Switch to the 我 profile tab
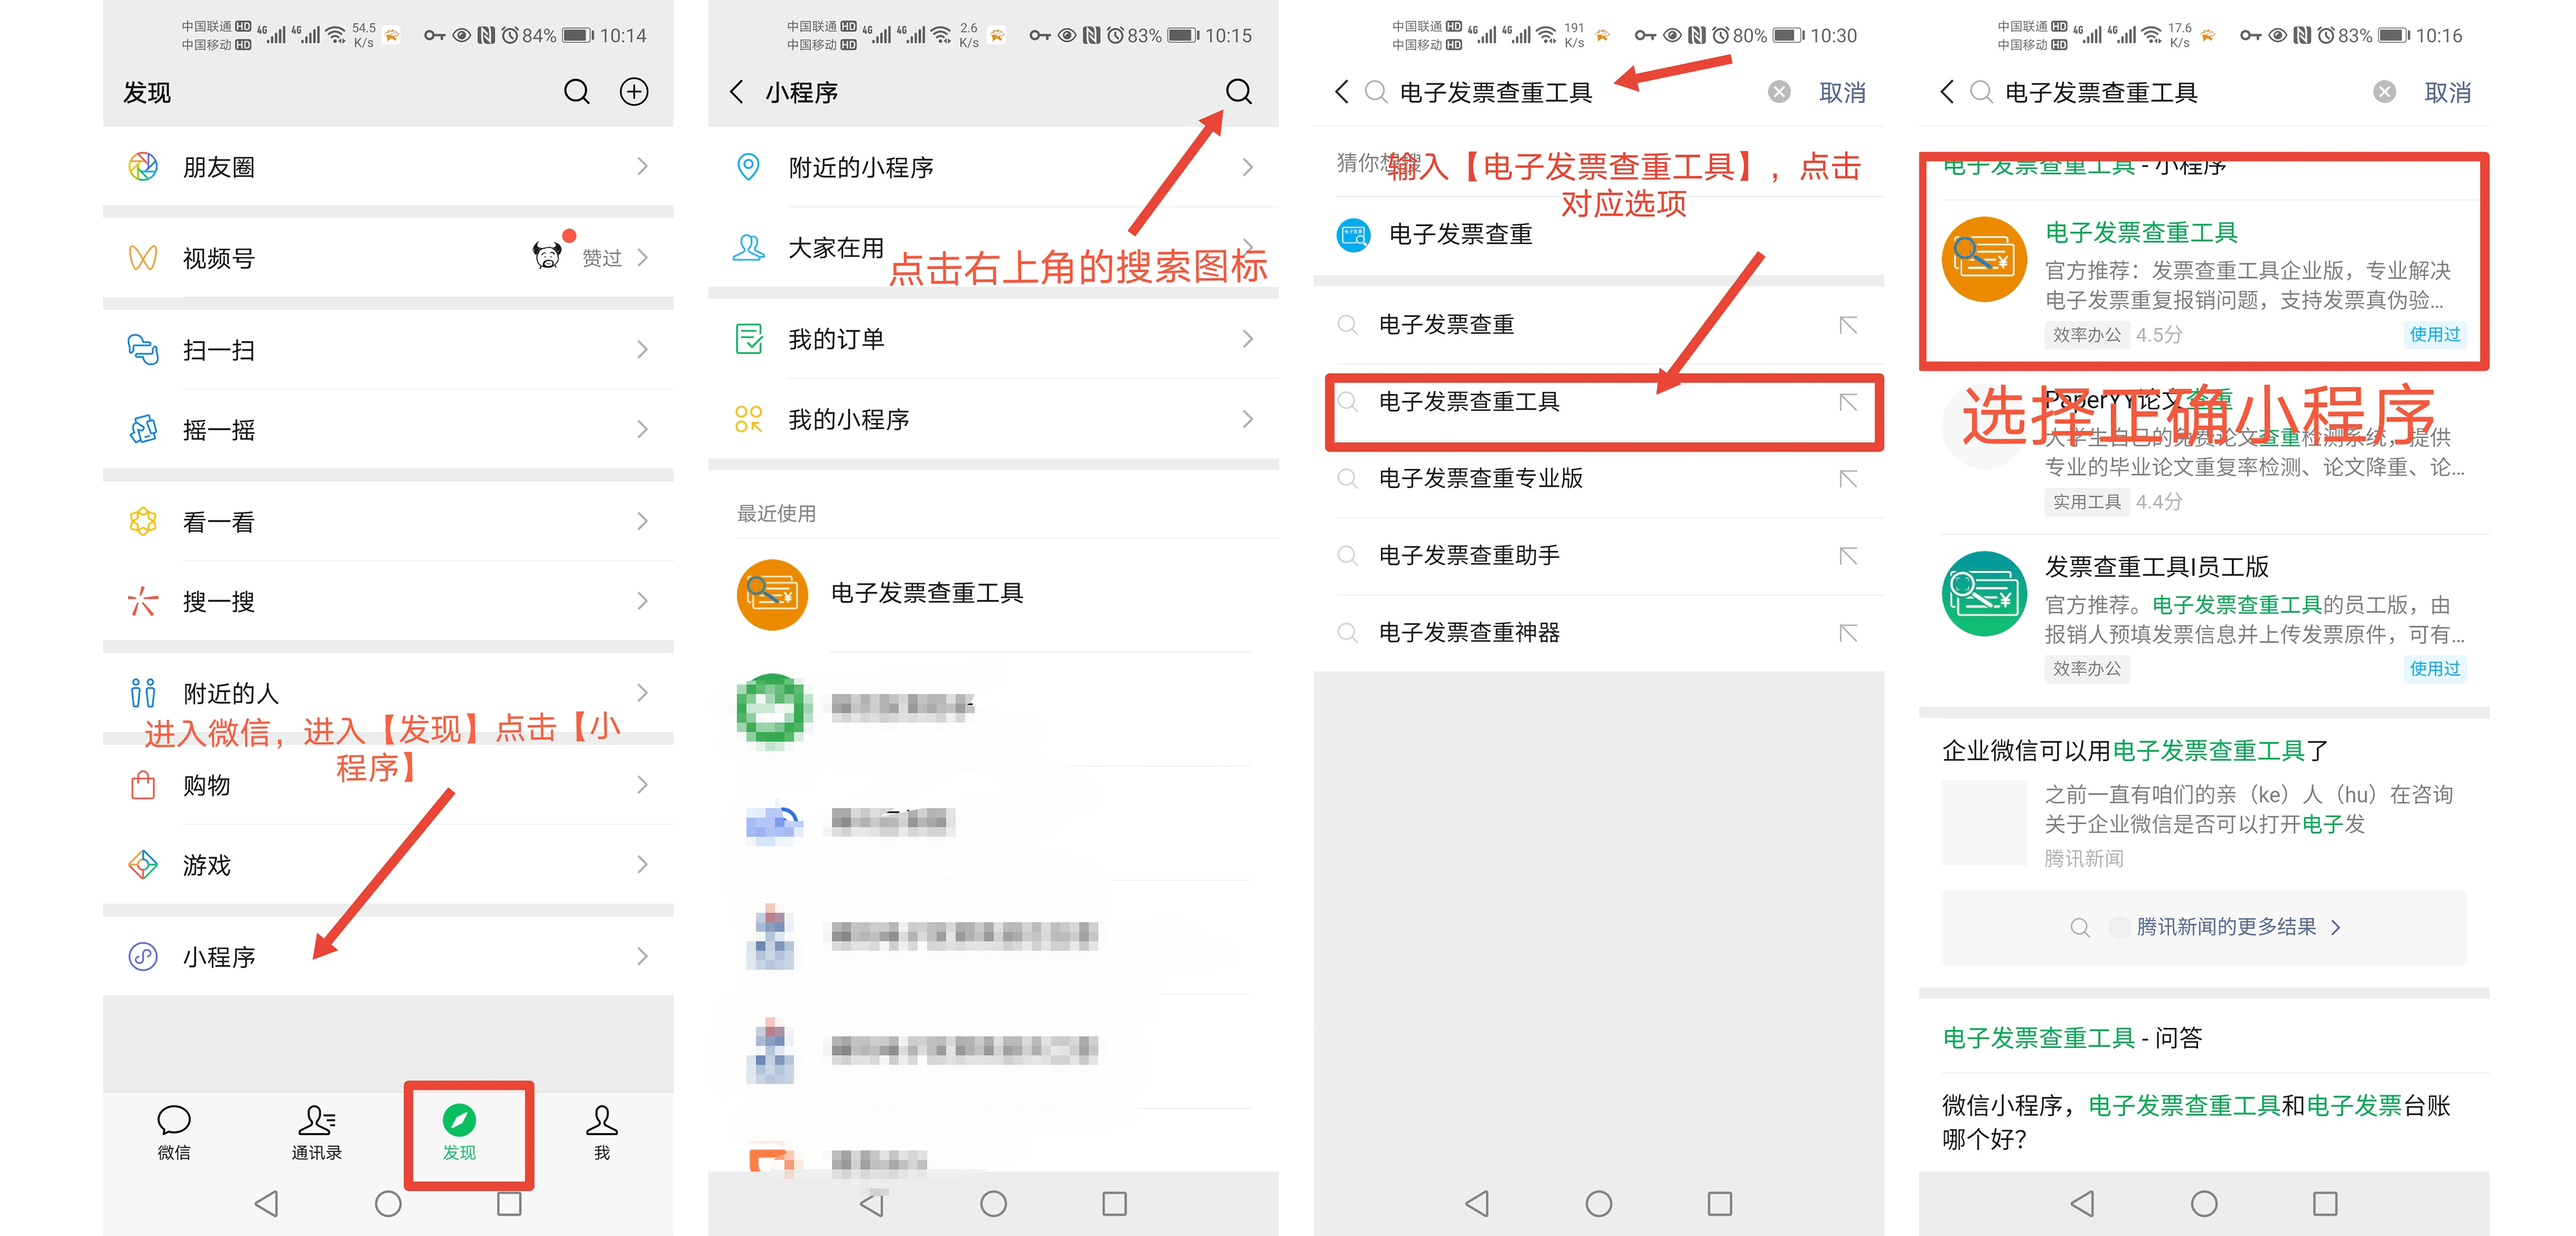The width and height of the screenshot is (2576, 1236). click(x=601, y=1133)
